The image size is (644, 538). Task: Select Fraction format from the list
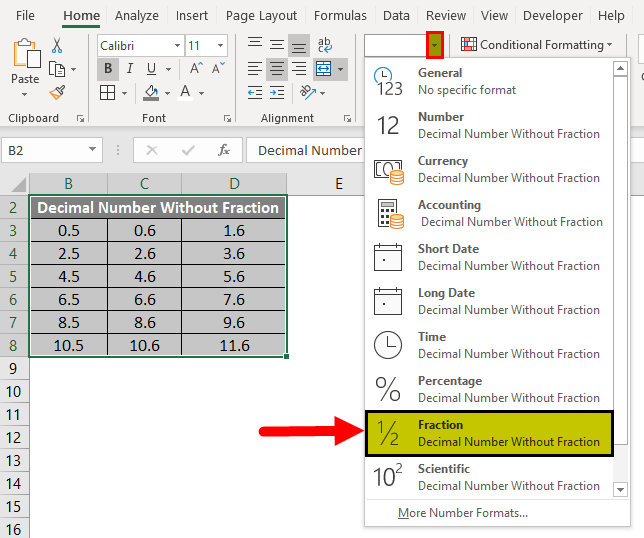496,432
